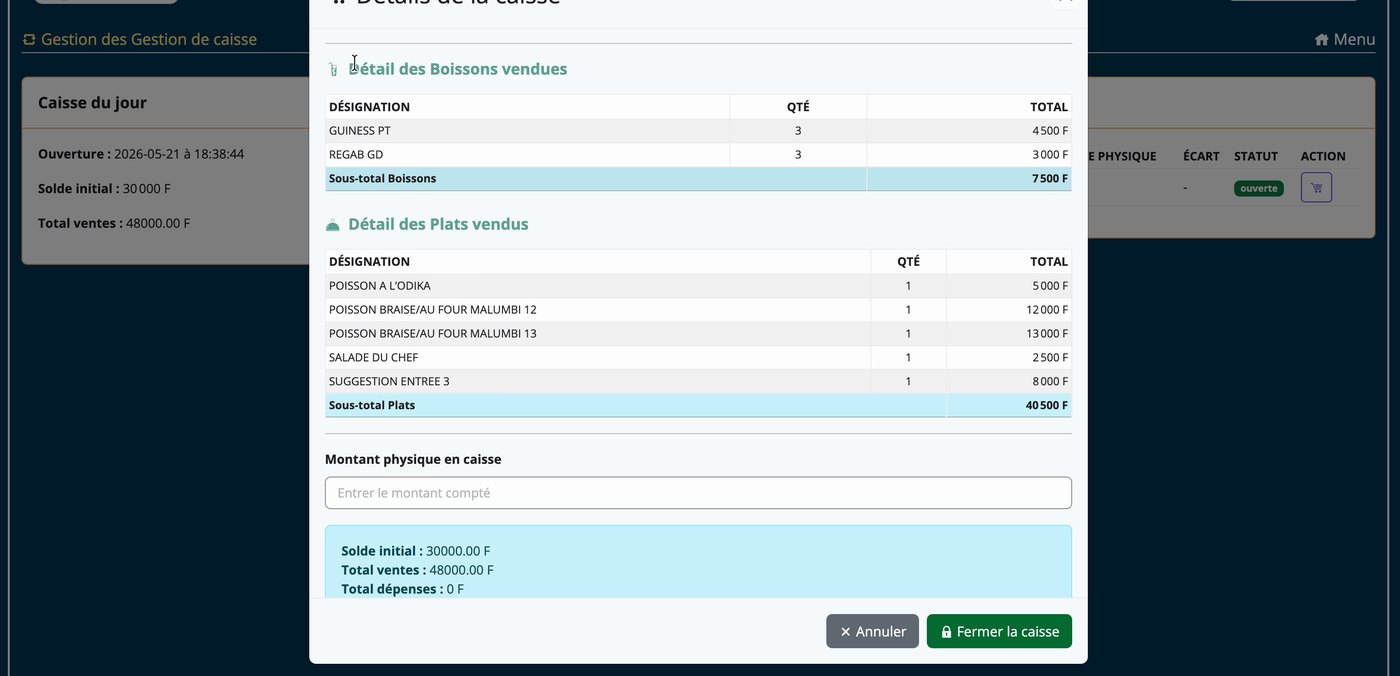Click the ACTION column header

(x=1323, y=156)
